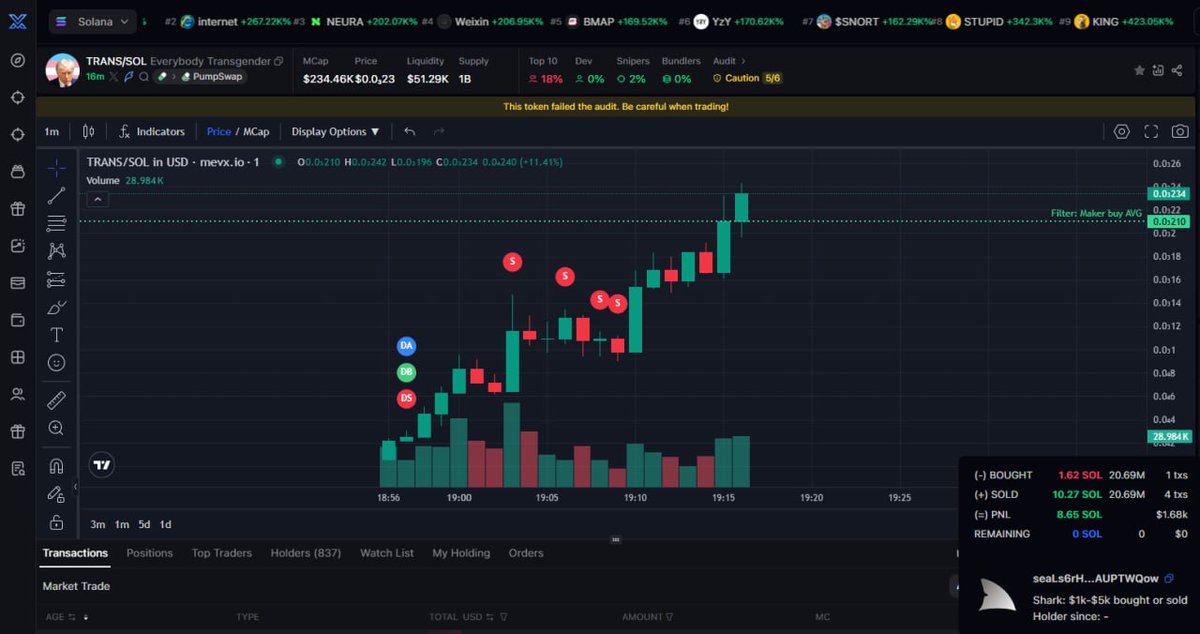The image size is (1200, 634).
Task: Open the compass discover icon in sidebar
Action: [17, 60]
